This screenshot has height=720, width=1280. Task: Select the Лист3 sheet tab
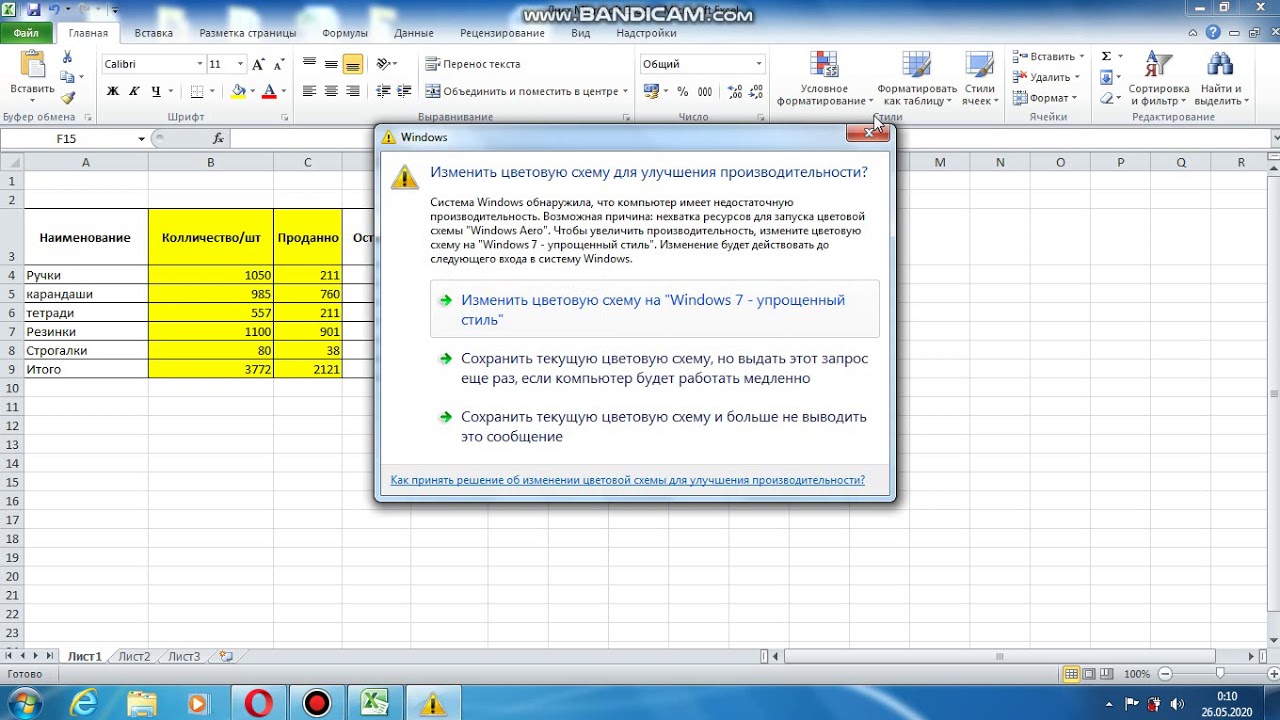pyautogui.click(x=184, y=657)
